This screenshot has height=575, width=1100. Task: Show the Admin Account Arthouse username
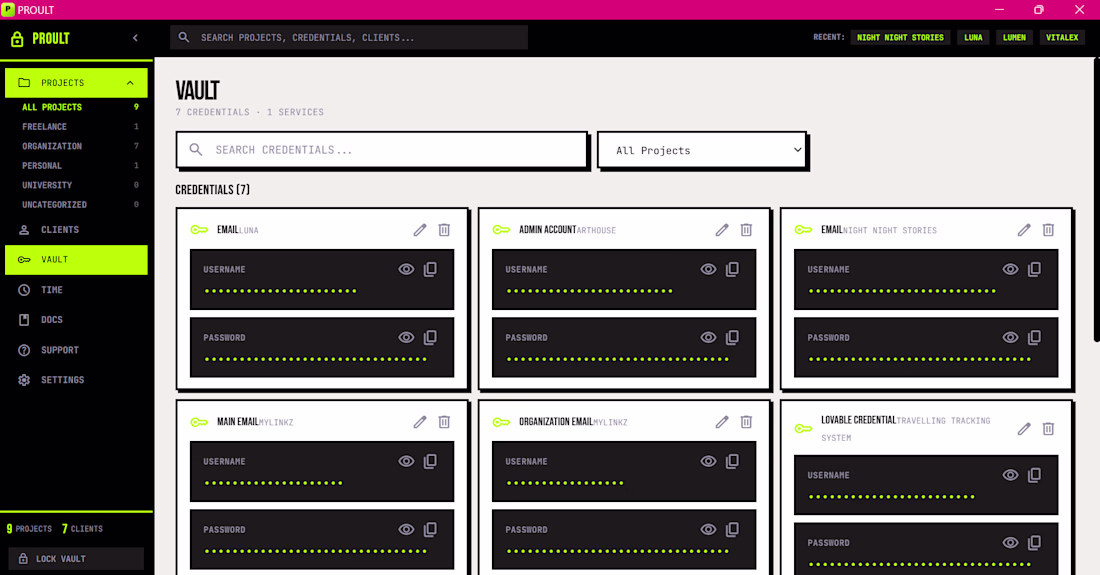(x=709, y=269)
